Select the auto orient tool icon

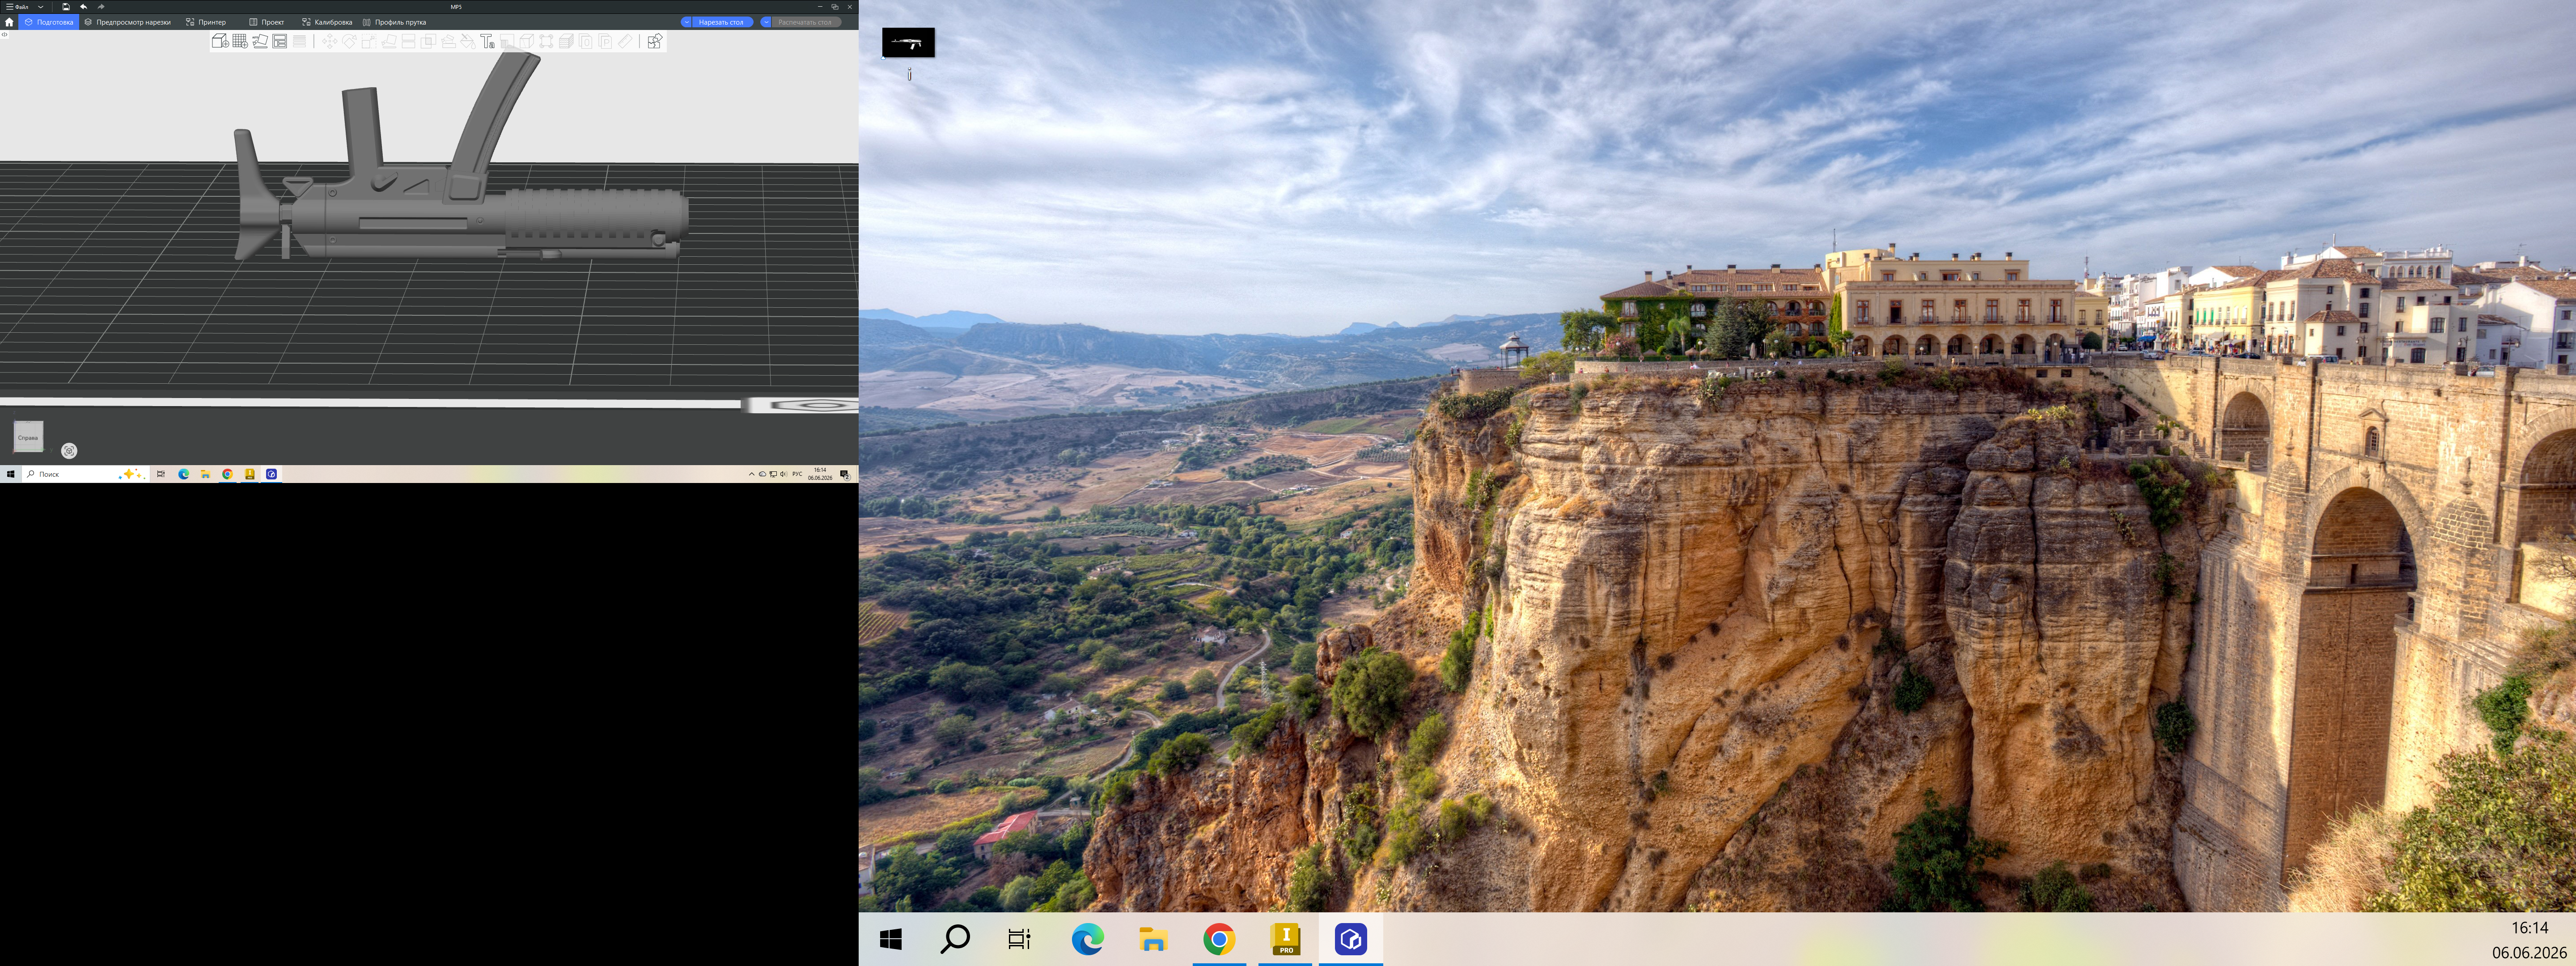(x=260, y=41)
